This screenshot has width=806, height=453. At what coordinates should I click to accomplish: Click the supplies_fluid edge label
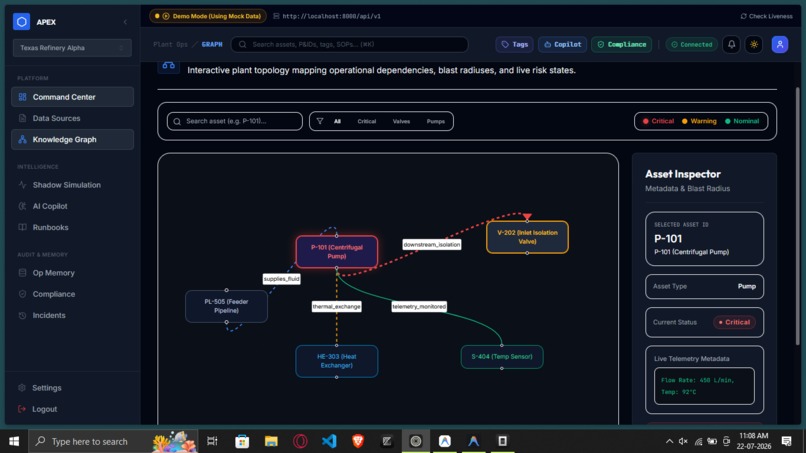click(x=282, y=279)
